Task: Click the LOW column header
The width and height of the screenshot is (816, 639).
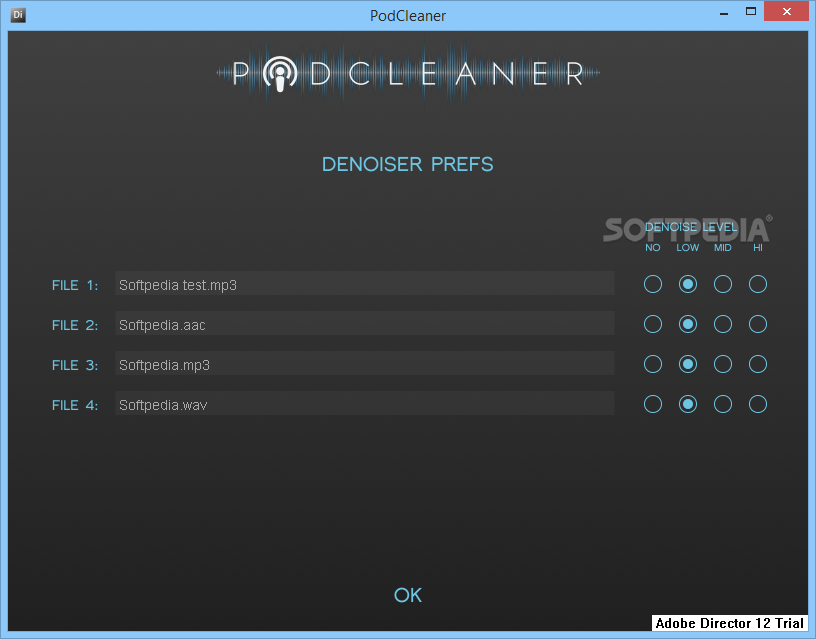Action: point(687,248)
